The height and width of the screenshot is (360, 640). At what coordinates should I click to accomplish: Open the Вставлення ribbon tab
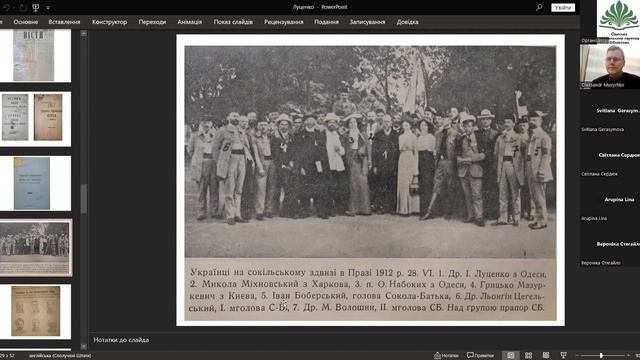coord(64,22)
